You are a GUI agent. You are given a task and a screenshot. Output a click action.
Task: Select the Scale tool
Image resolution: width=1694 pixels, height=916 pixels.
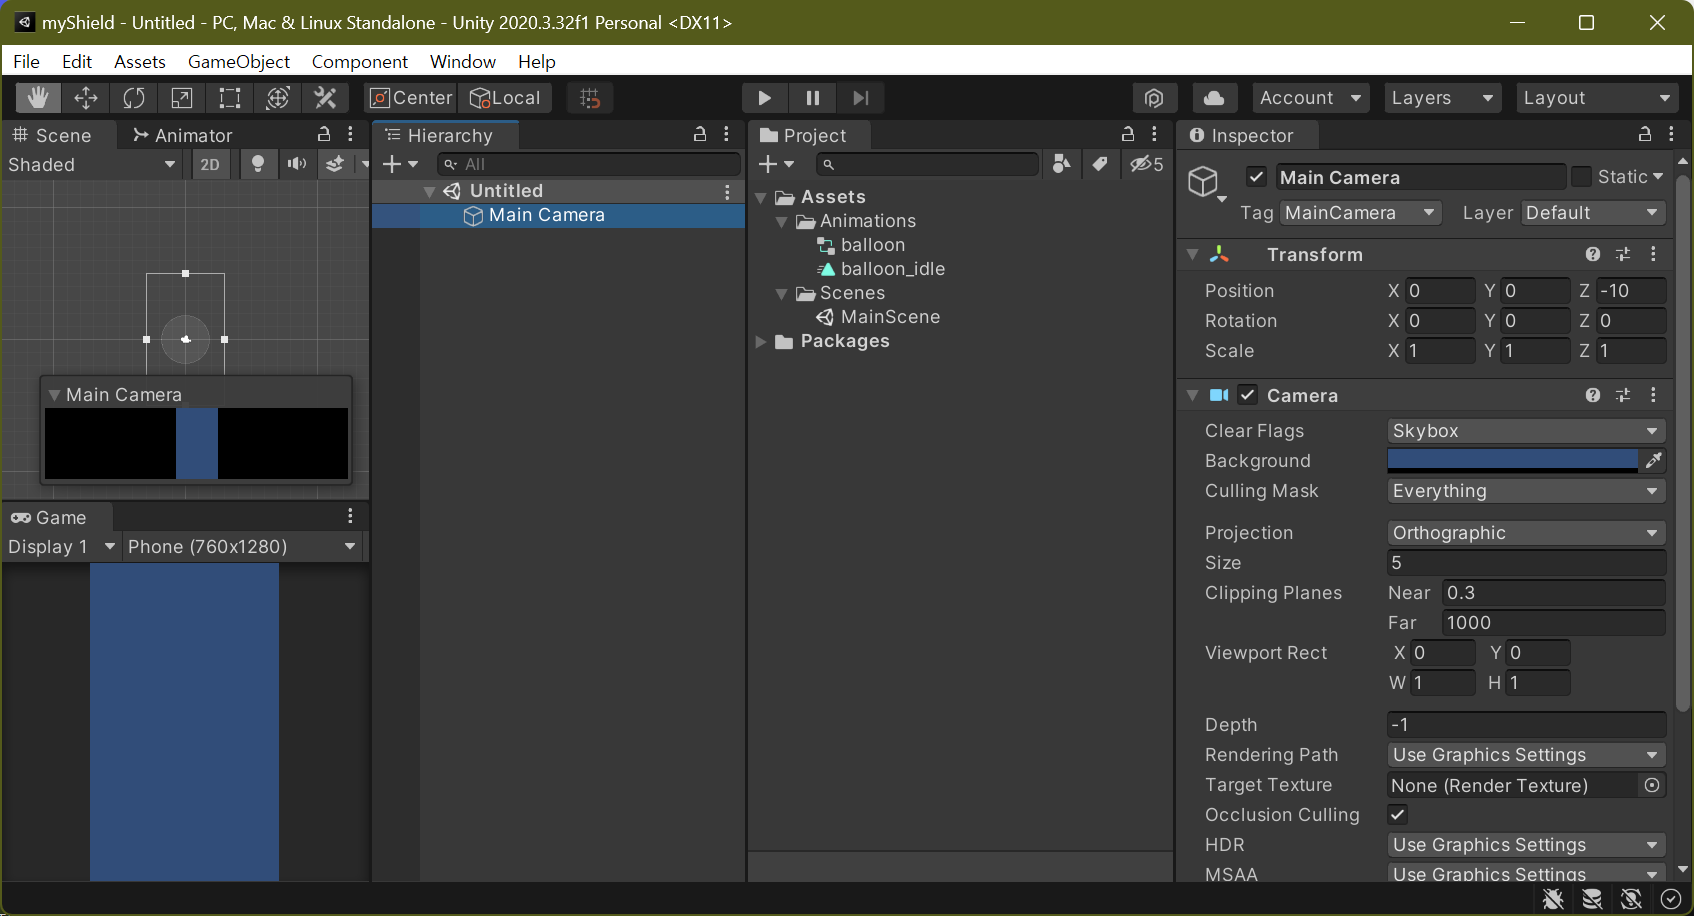[x=182, y=98]
